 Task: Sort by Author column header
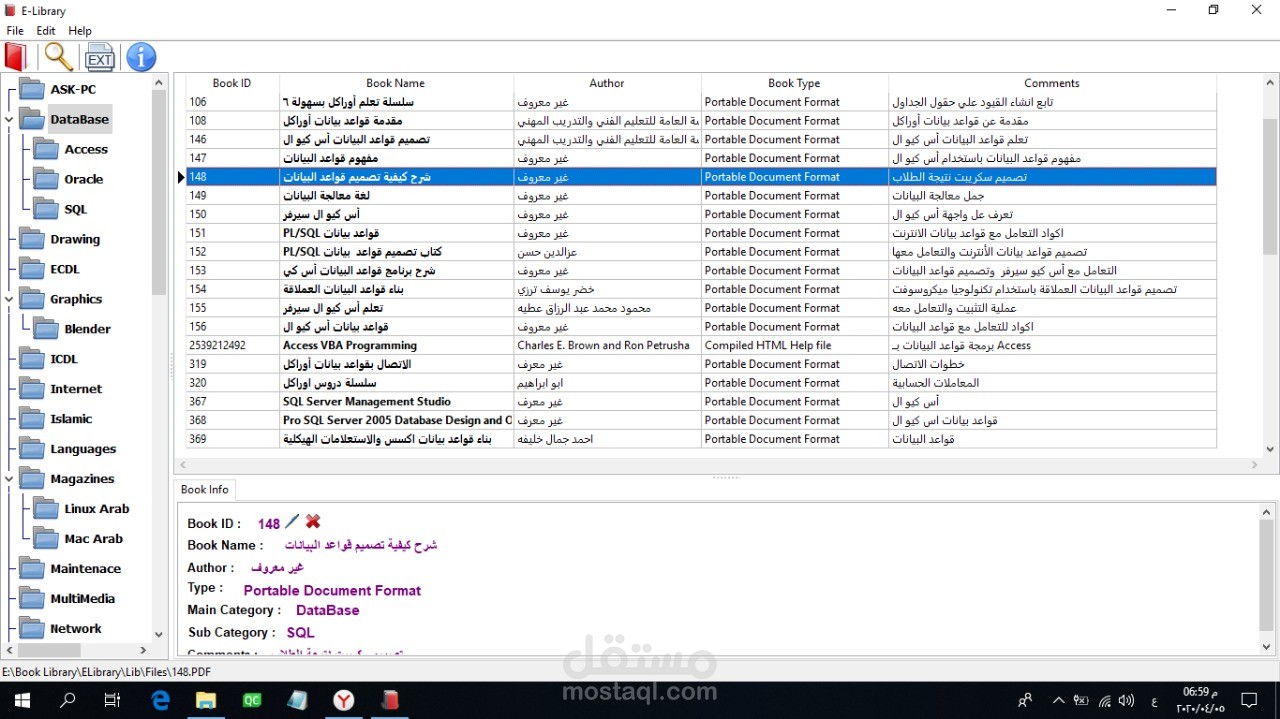[x=607, y=83]
